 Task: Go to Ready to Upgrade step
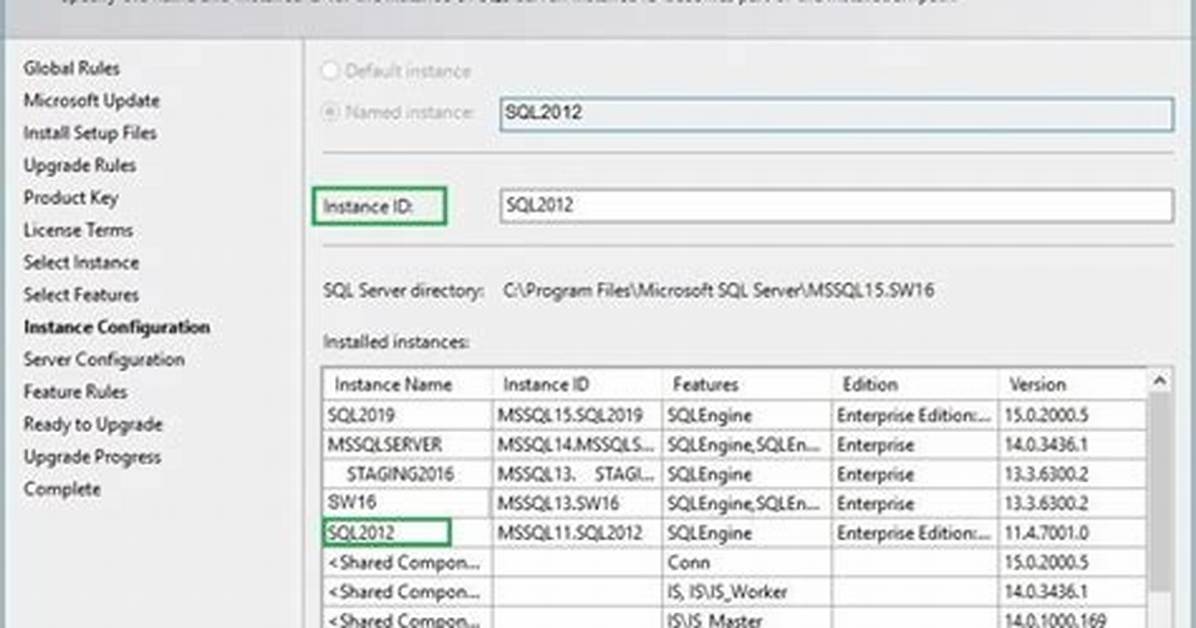93,424
